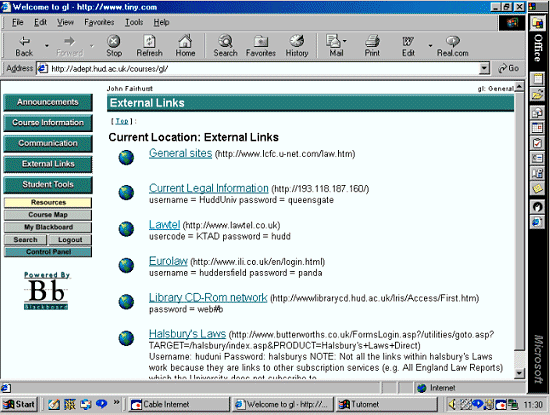Expand the Address bar dropdown arrow
The width and height of the screenshot is (550, 415).
click(484, 68)
